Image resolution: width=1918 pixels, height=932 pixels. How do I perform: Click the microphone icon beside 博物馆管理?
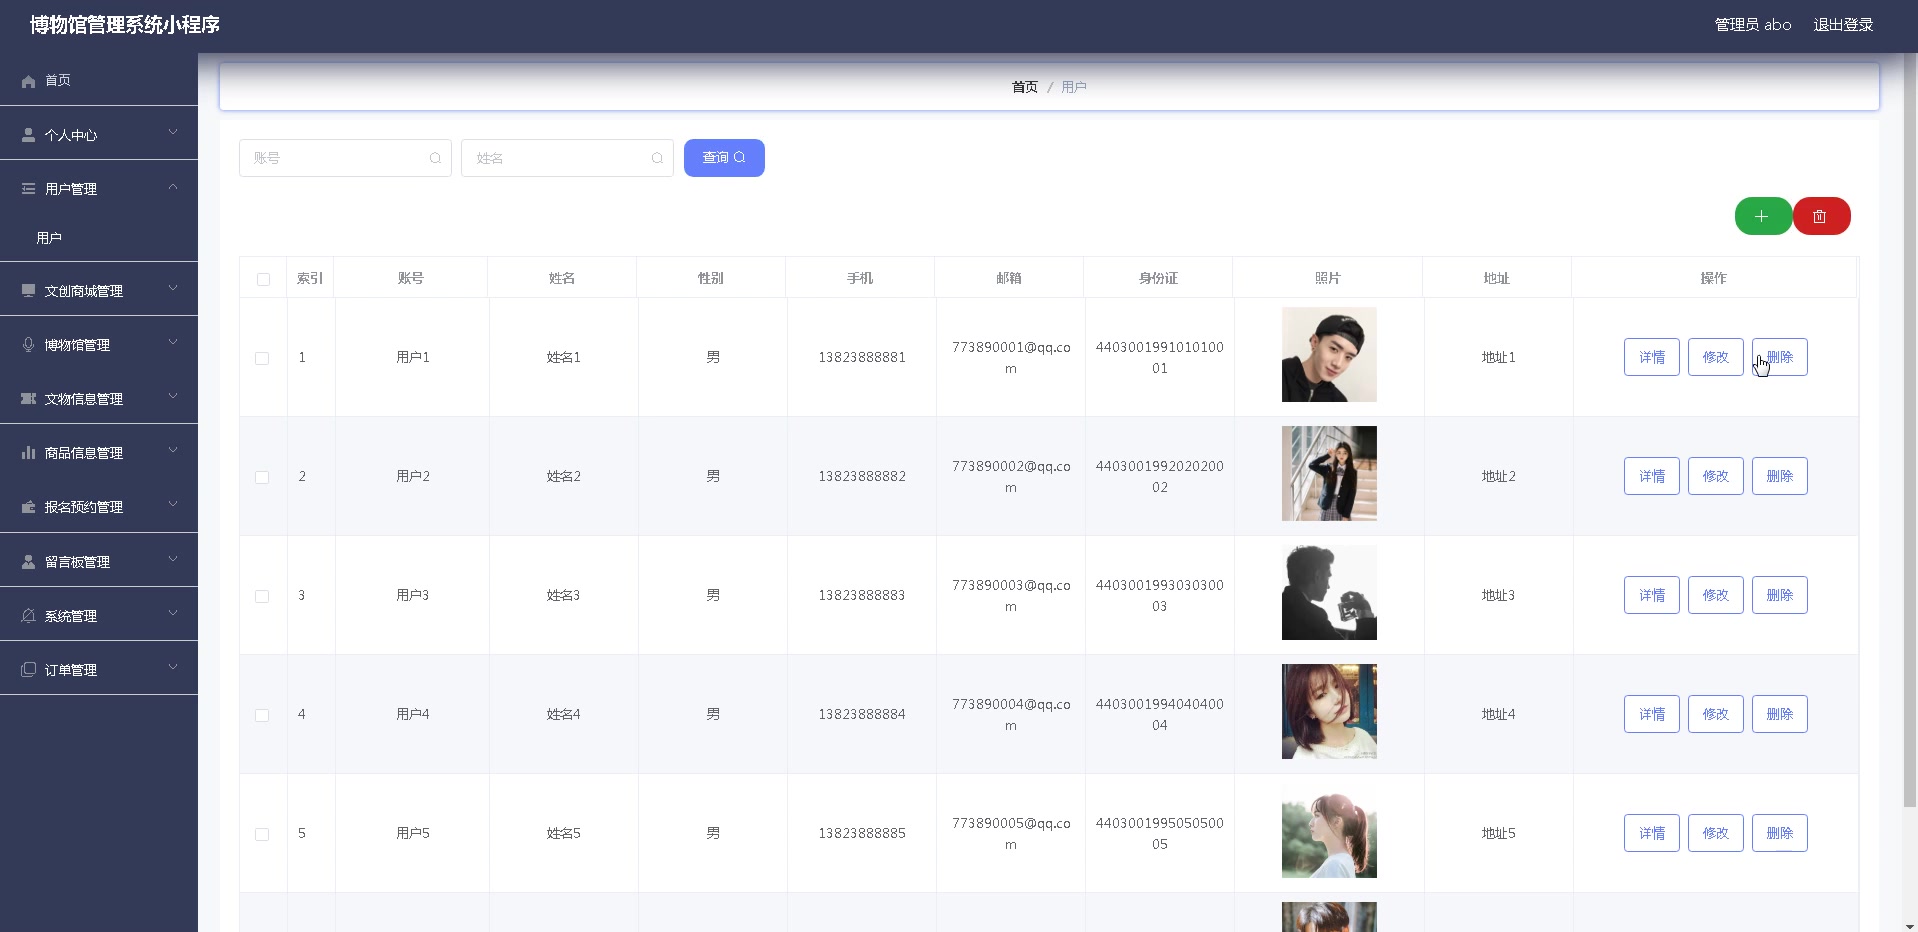pyautogui.click(x=28, y=345)
